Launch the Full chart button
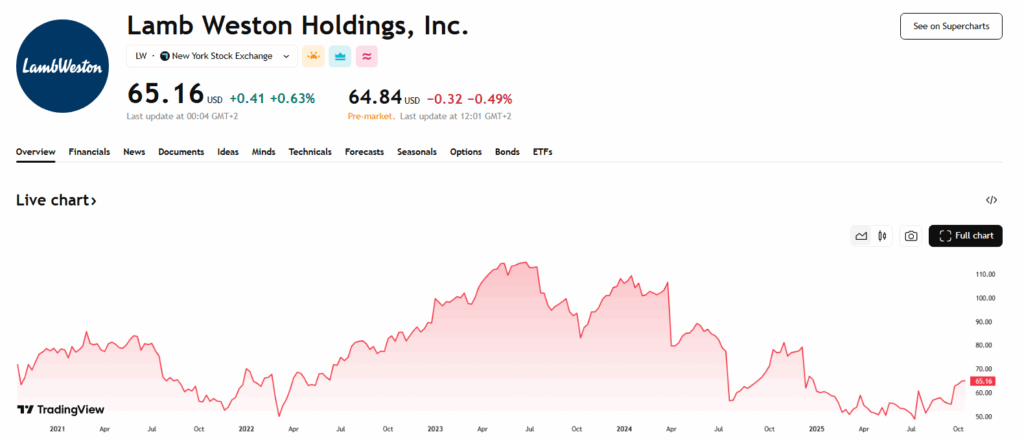 [965, 236]
